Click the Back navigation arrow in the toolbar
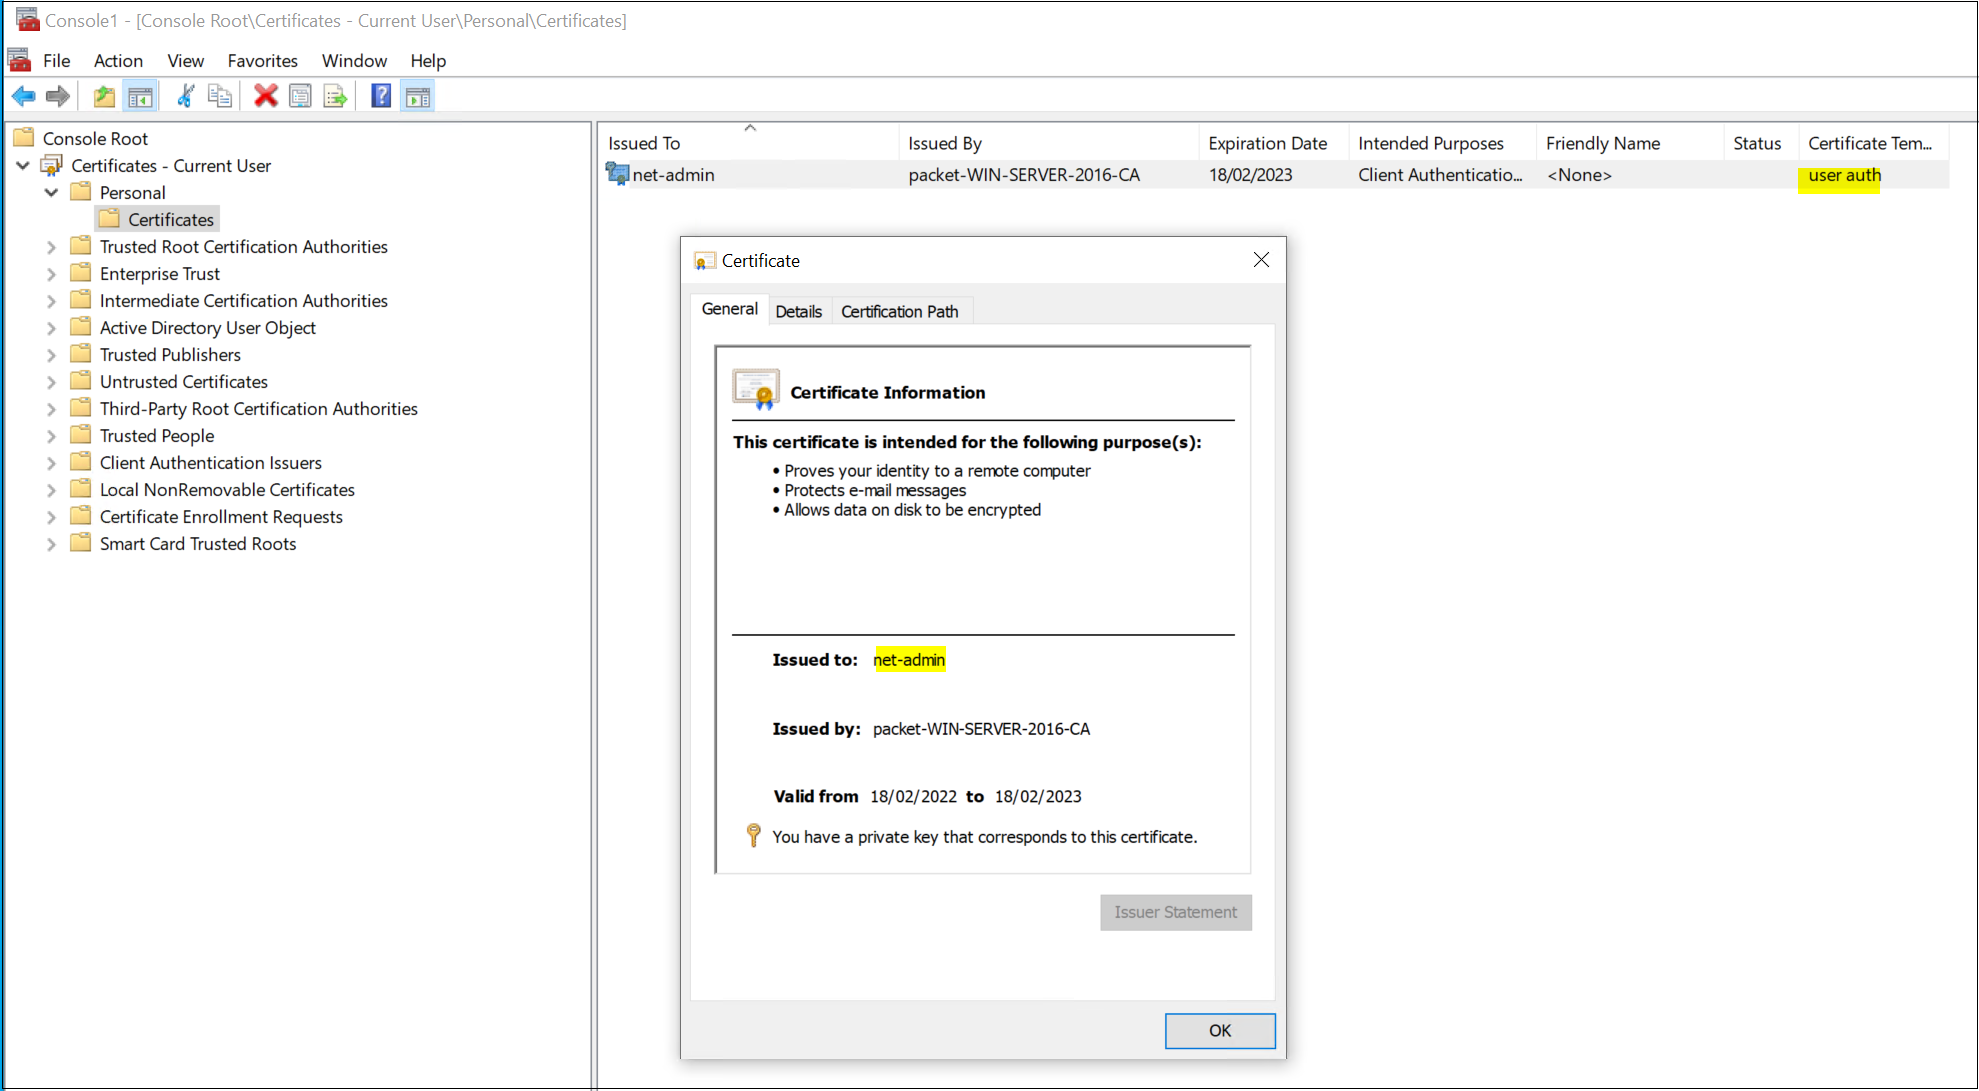The width and height of the screenshot is (1979, 1091). click(23, 95)
